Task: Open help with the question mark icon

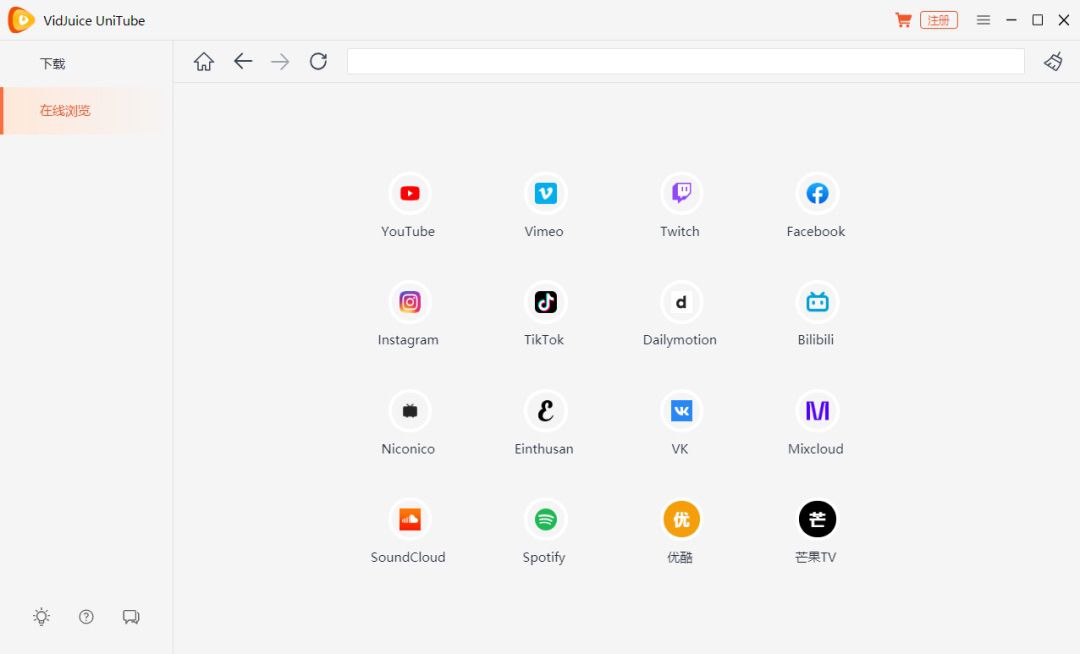Action: (x=86, y=617)
